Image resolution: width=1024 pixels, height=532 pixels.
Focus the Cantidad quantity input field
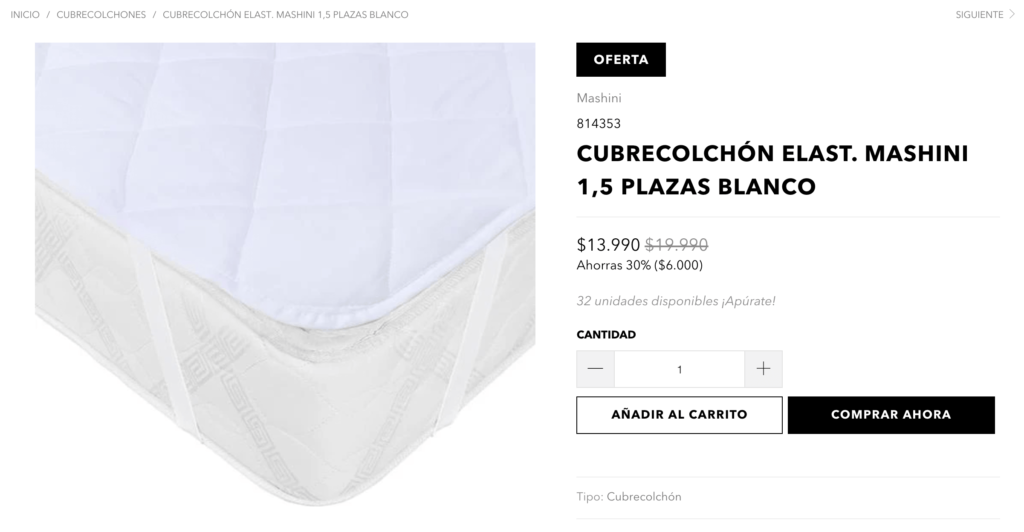point(679,369)
